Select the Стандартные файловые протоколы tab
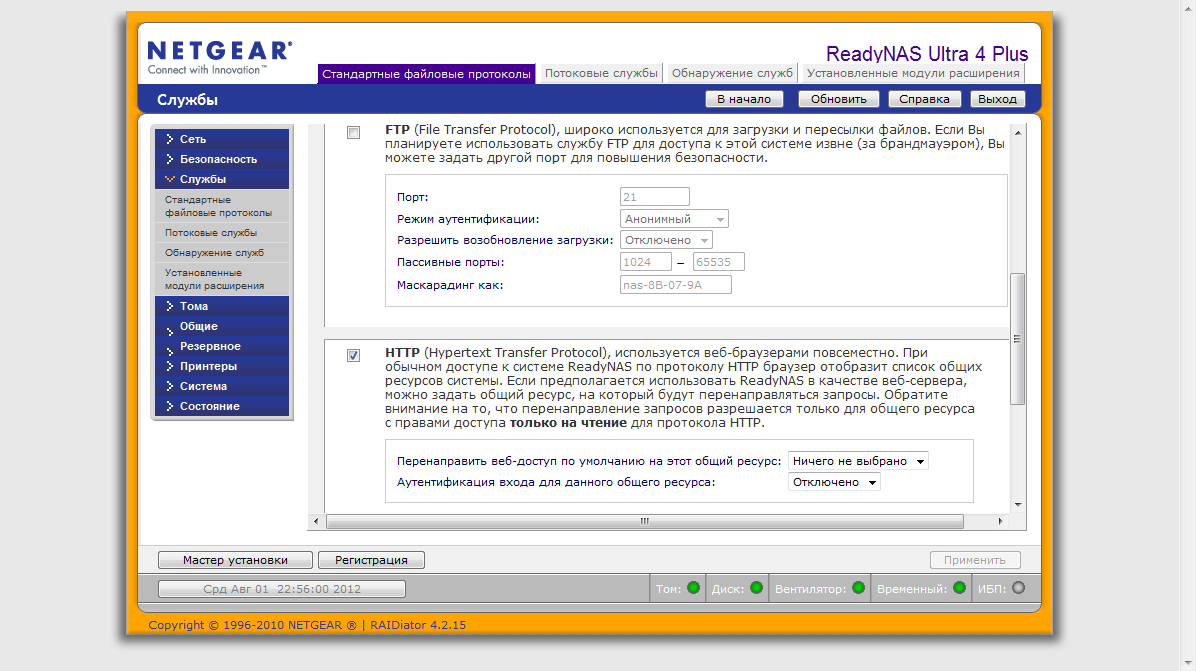 [426, 74]
